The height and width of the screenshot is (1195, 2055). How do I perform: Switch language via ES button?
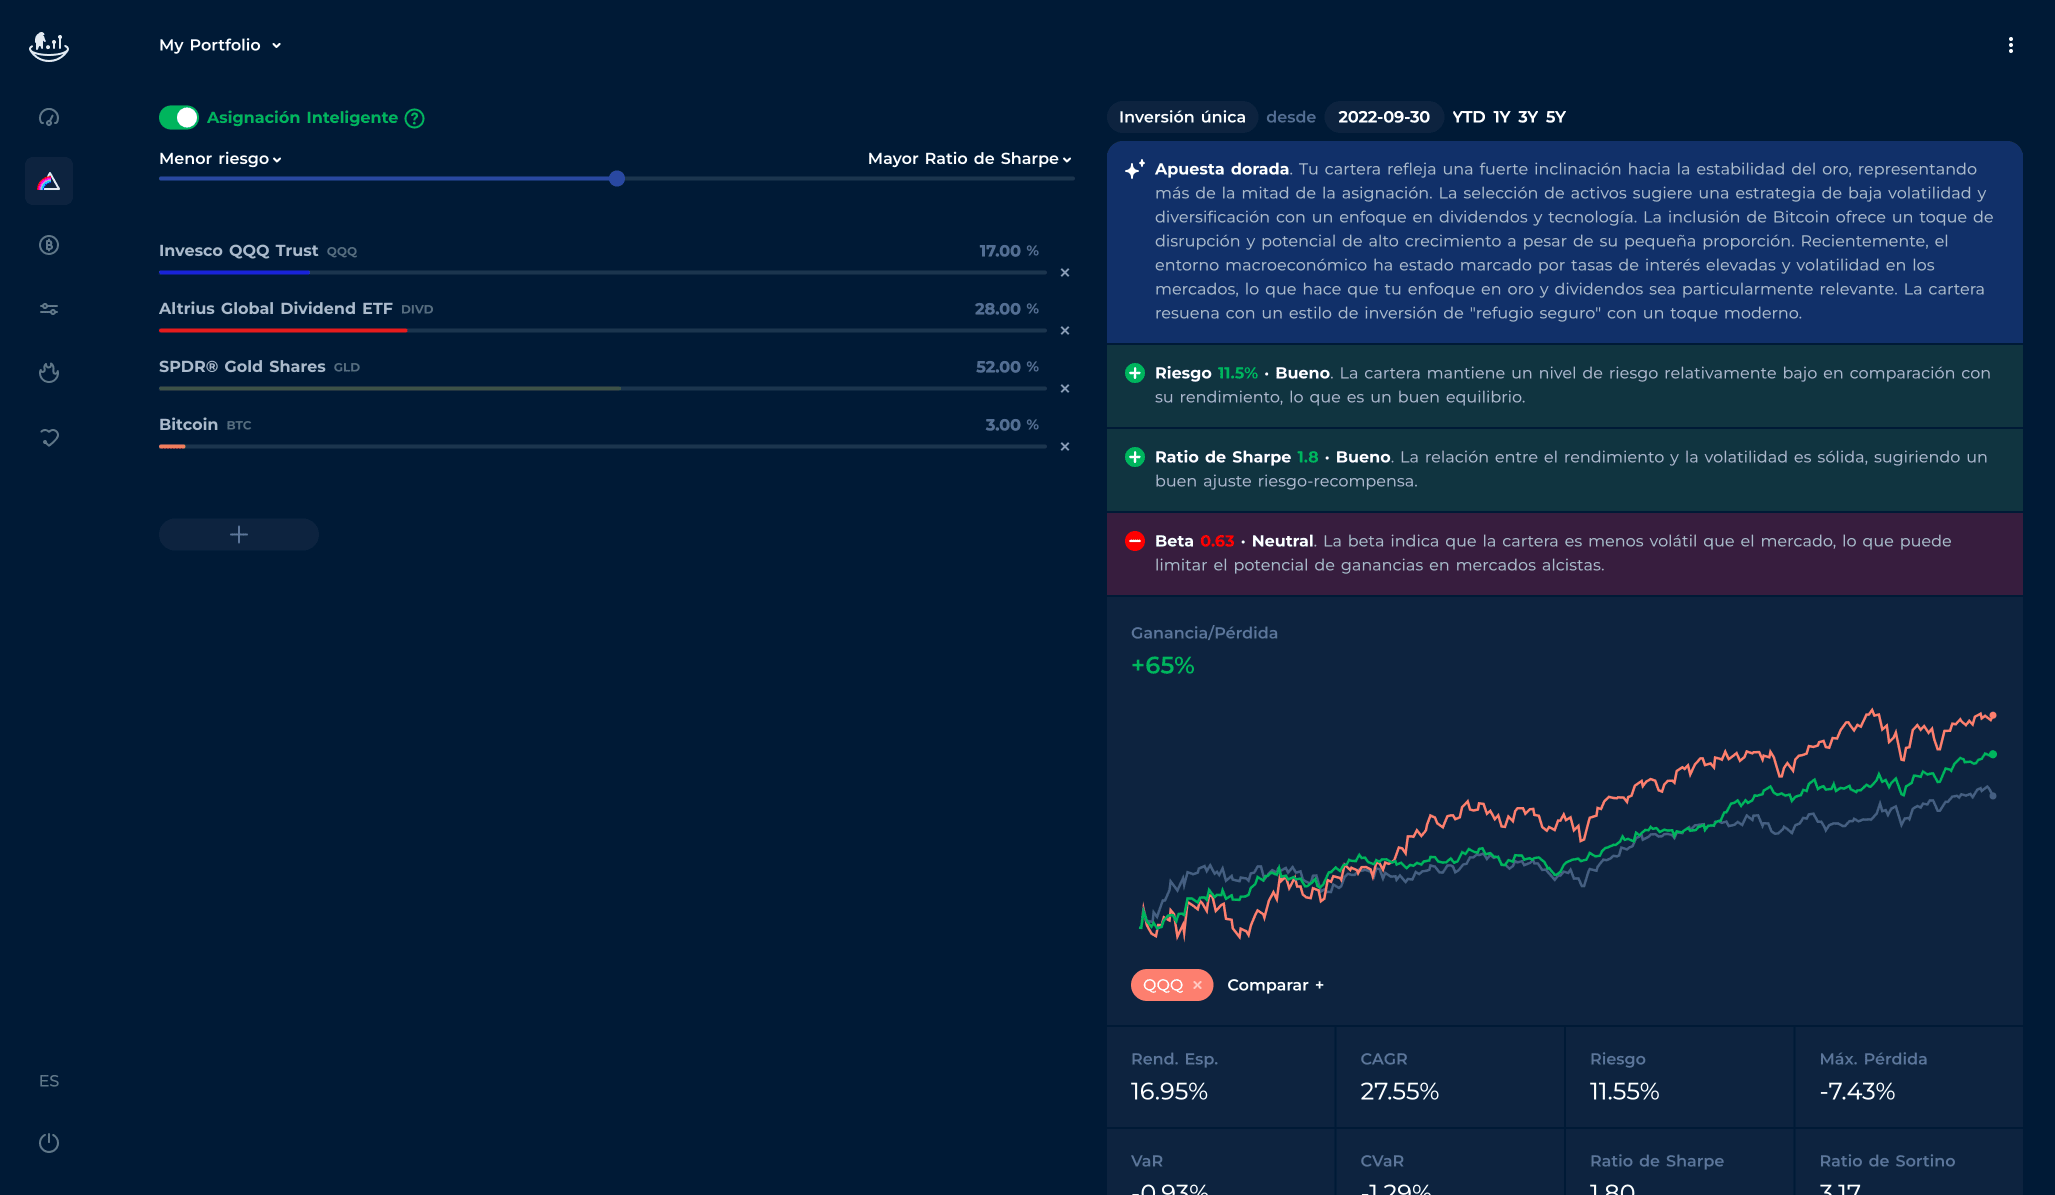click(x=49, y=1081)
